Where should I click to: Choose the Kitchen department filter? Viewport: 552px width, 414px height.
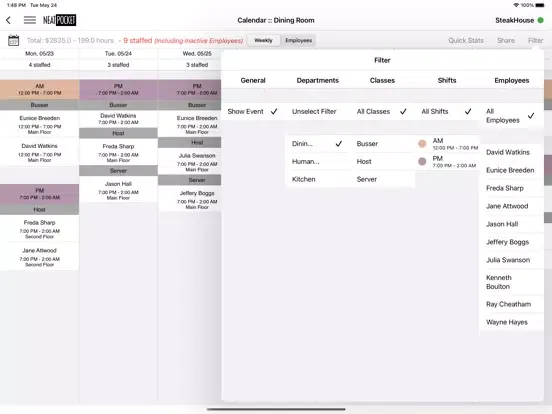coord(318,179)
